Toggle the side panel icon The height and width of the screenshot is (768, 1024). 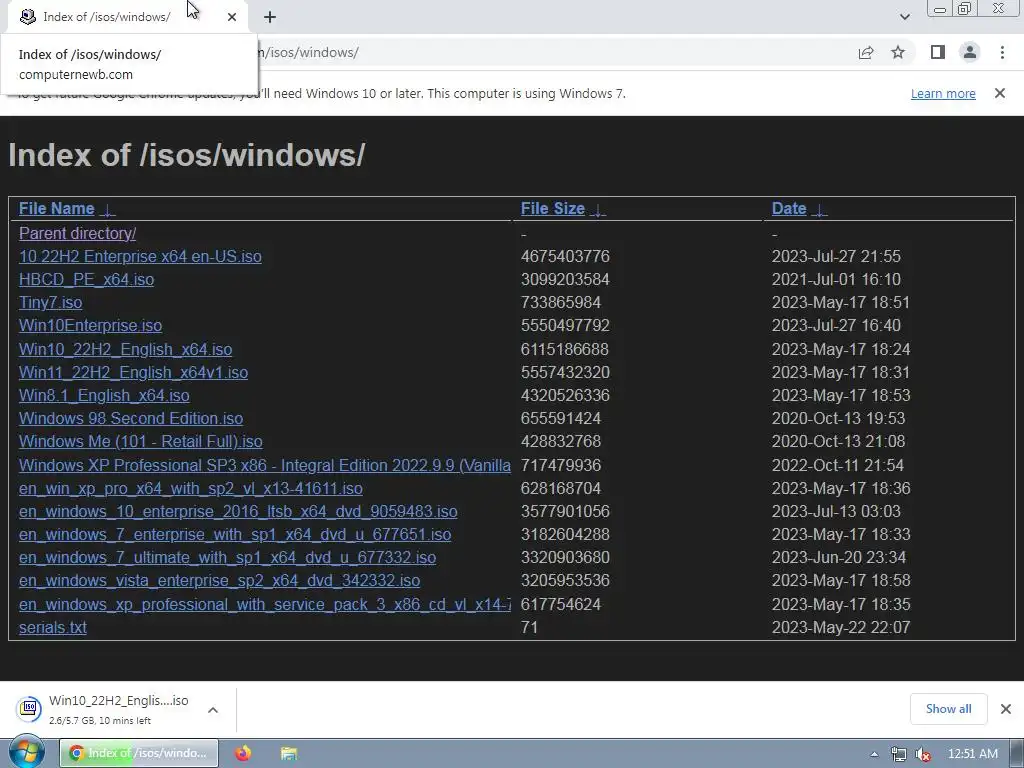tap(938, 52)
